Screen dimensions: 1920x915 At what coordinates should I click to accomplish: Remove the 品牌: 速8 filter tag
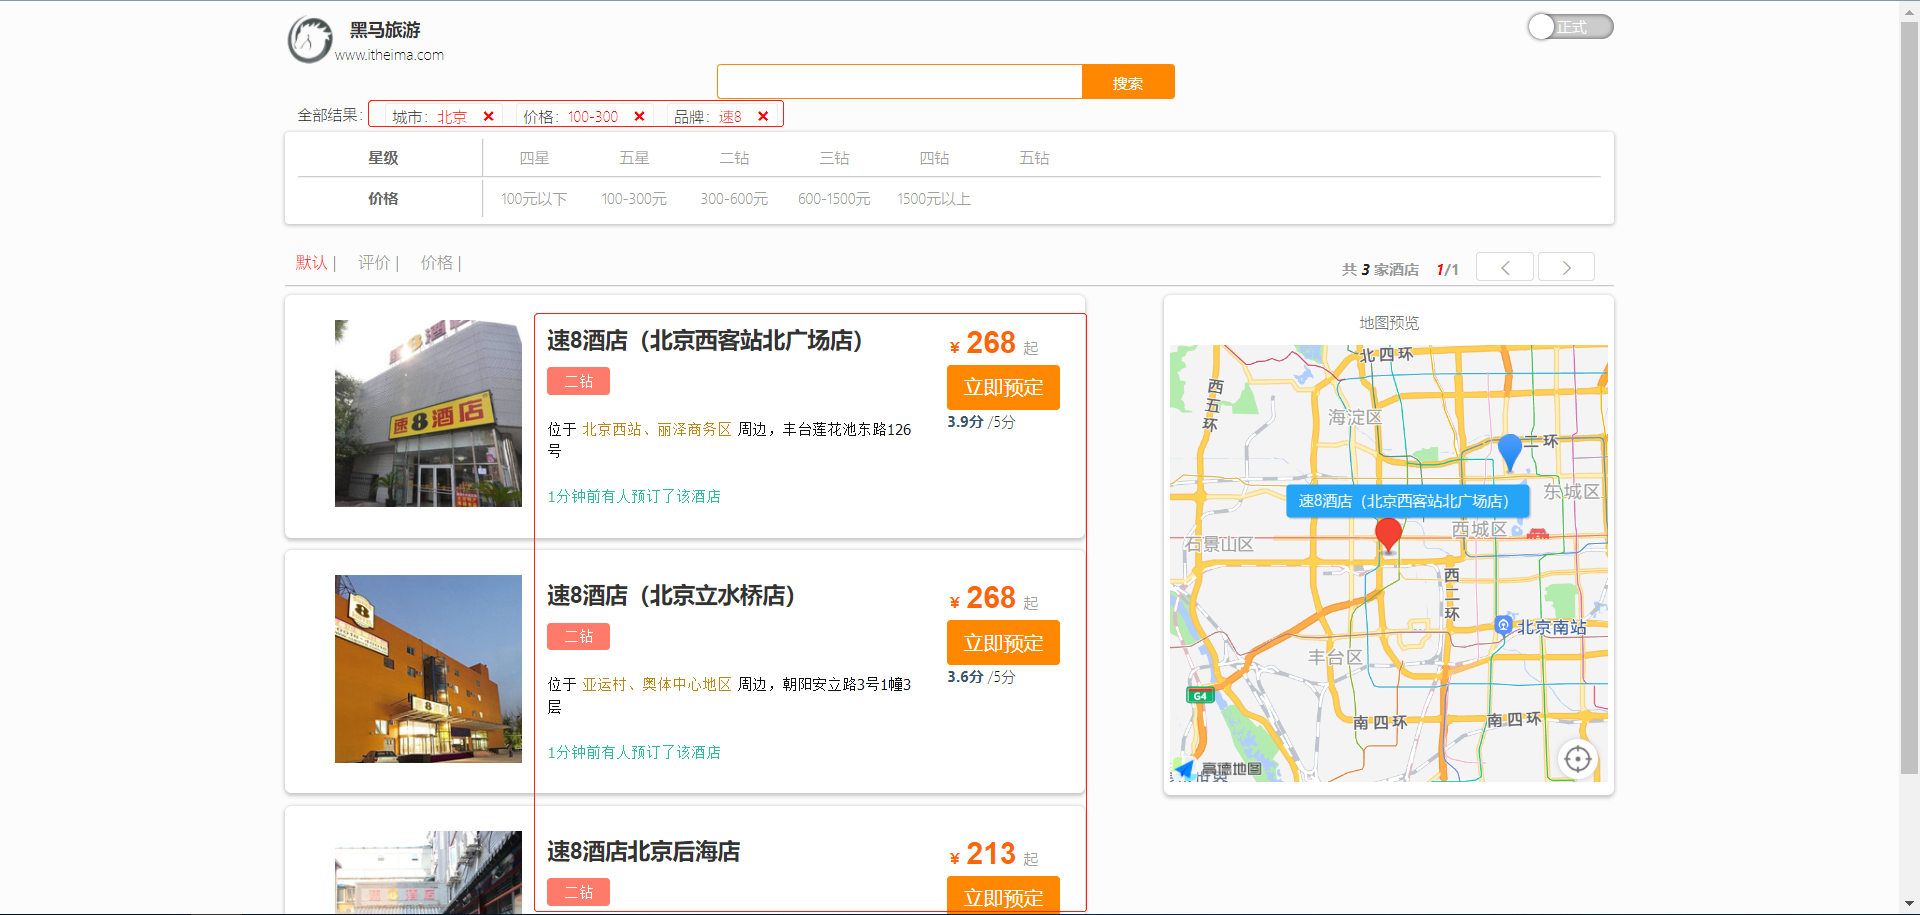[x=763, y=116]
